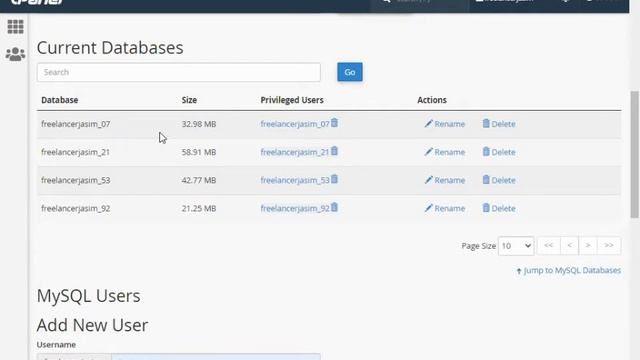The height and width of the screenshot is (360, 640).
Task: Open the Page Size dropdown
Action: 516,246
